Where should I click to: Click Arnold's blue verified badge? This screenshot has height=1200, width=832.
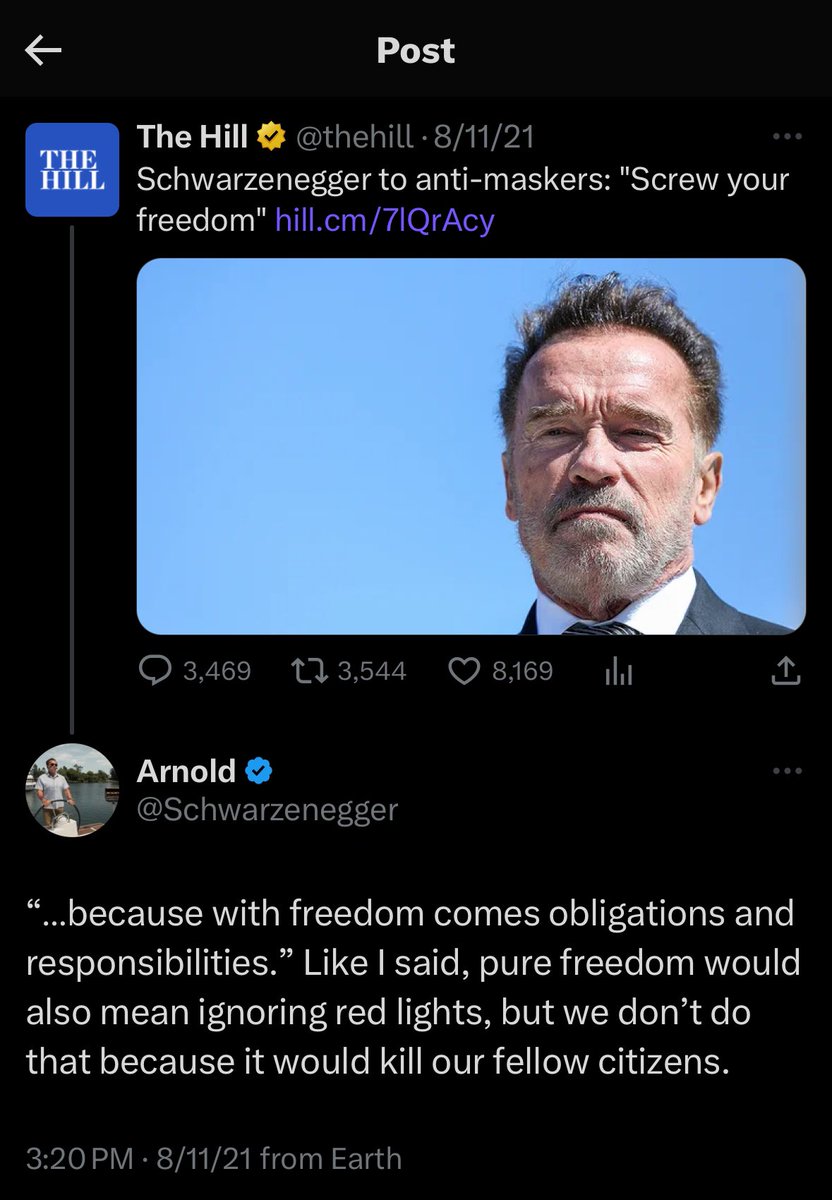click(x=258, y=772)
